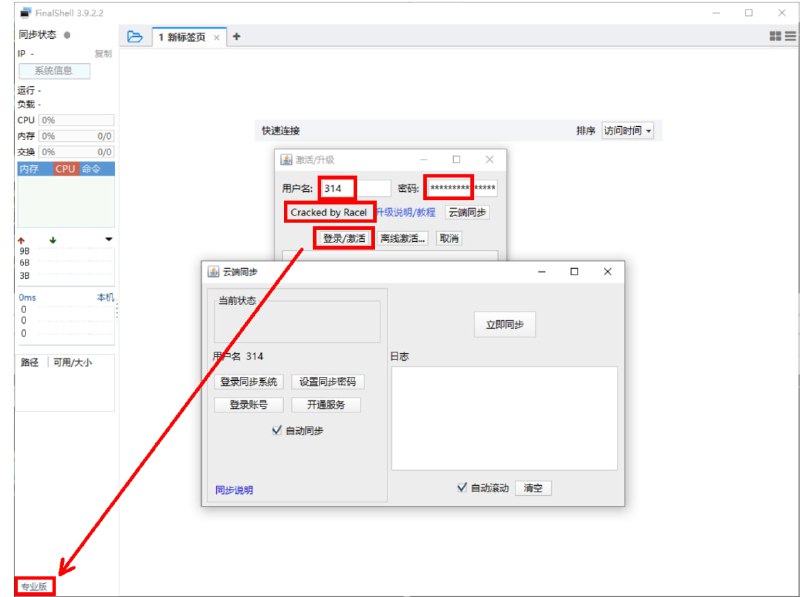This screenshot has width=800, height=597.
Task: Click the 登录/激活 button
Action: (x=344, y=238)
